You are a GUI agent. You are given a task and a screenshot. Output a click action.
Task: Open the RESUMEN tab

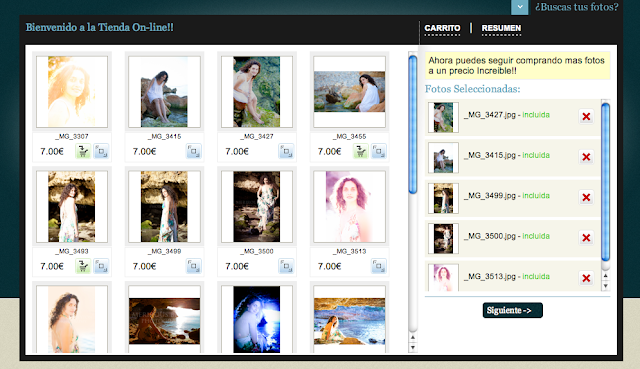[501, 28]
